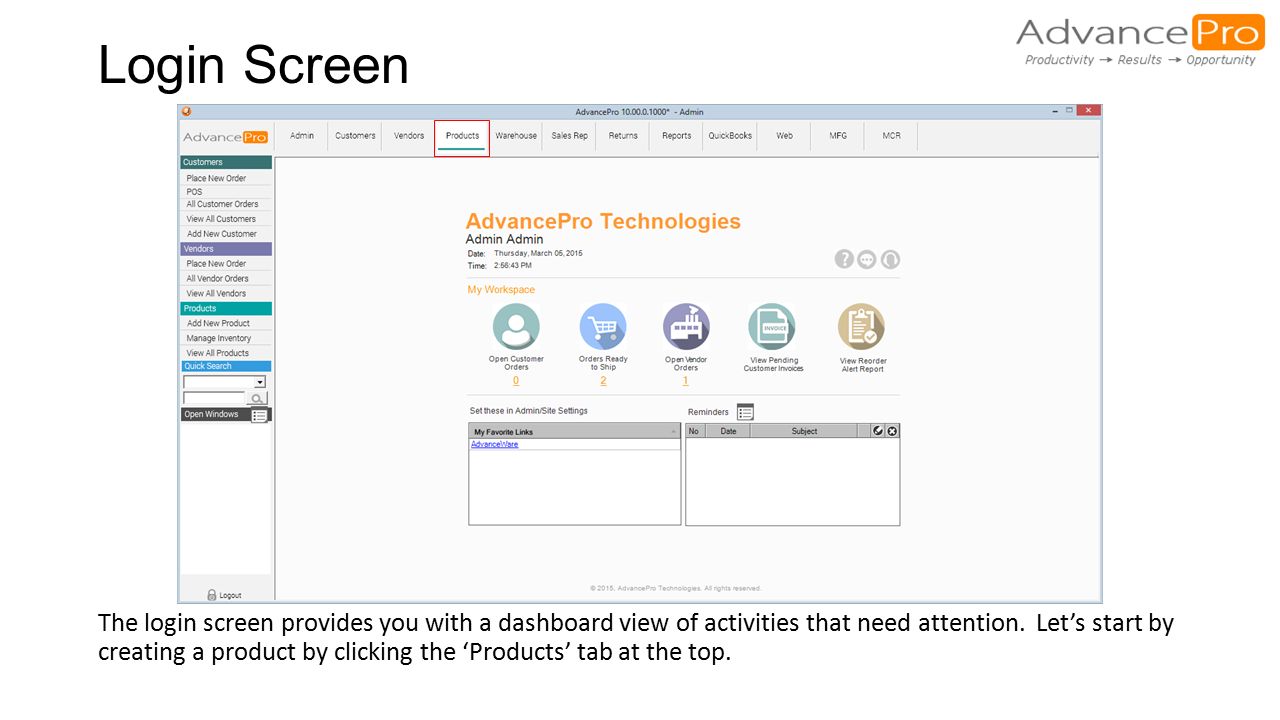Click the Vendors sidebar section header
The image size is (1280, 720).
point(226,249)
